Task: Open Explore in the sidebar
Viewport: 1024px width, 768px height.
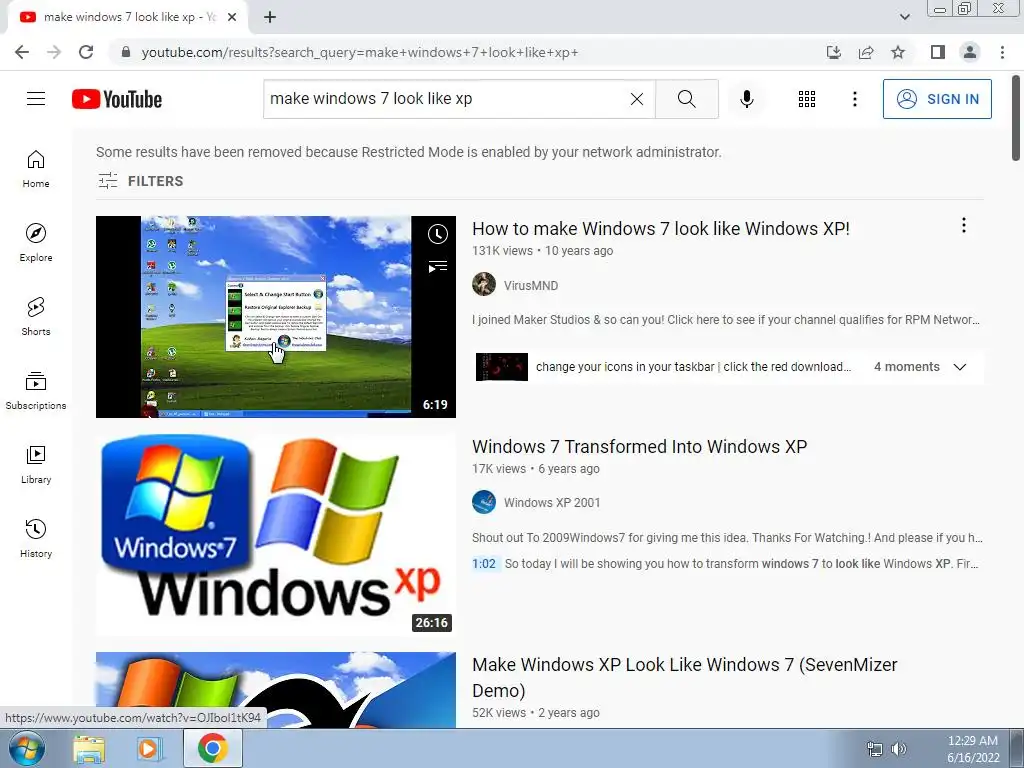Action: (x=36, y=243)
